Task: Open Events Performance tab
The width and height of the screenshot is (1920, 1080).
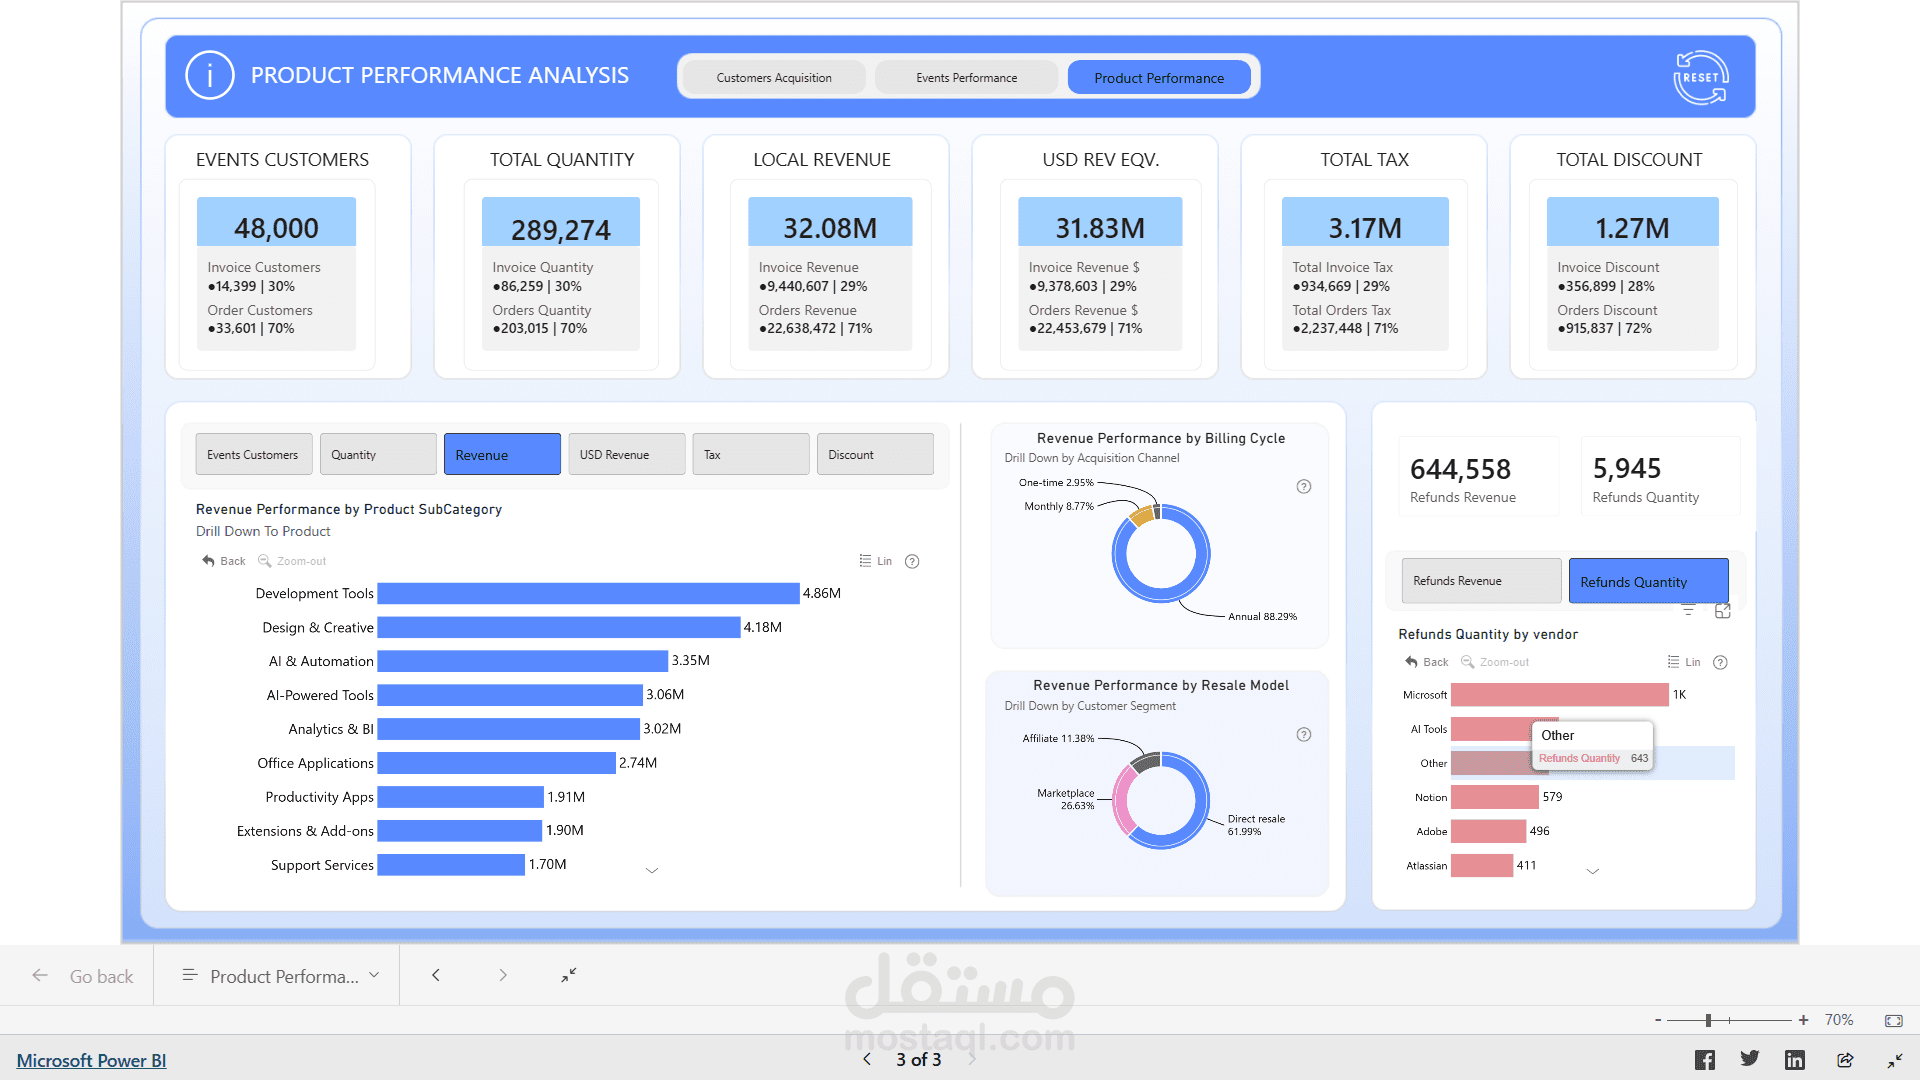Action: click(966, 77)
